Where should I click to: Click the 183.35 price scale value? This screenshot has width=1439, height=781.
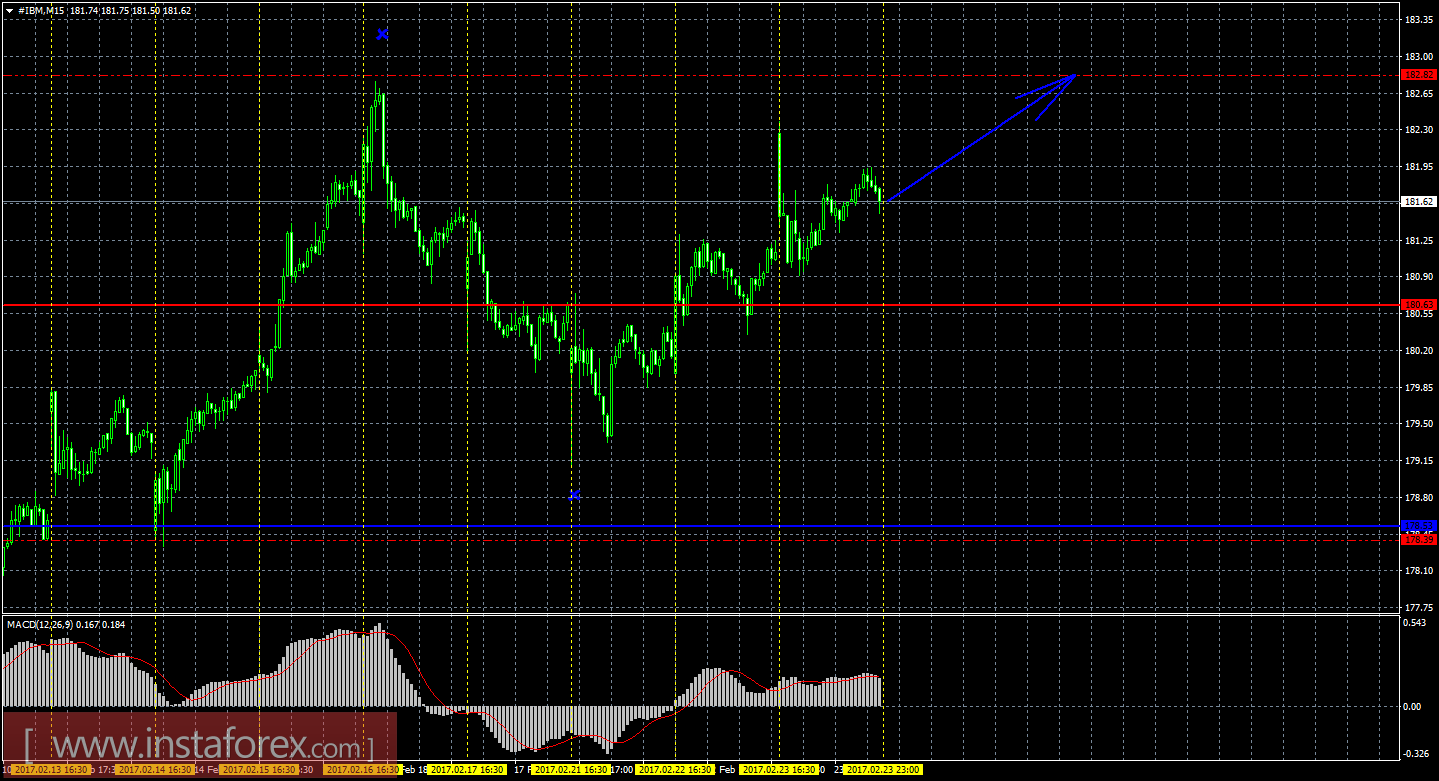(x=1420, y=20)
